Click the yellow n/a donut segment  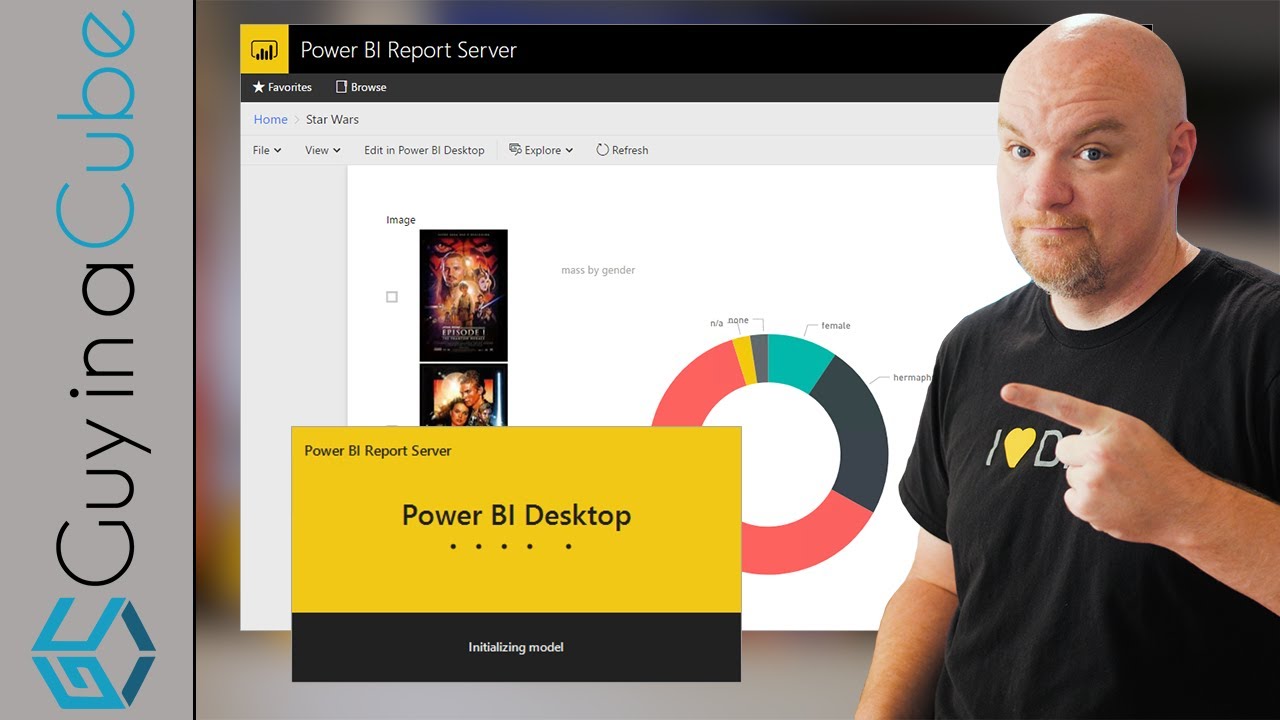(743, 358)
